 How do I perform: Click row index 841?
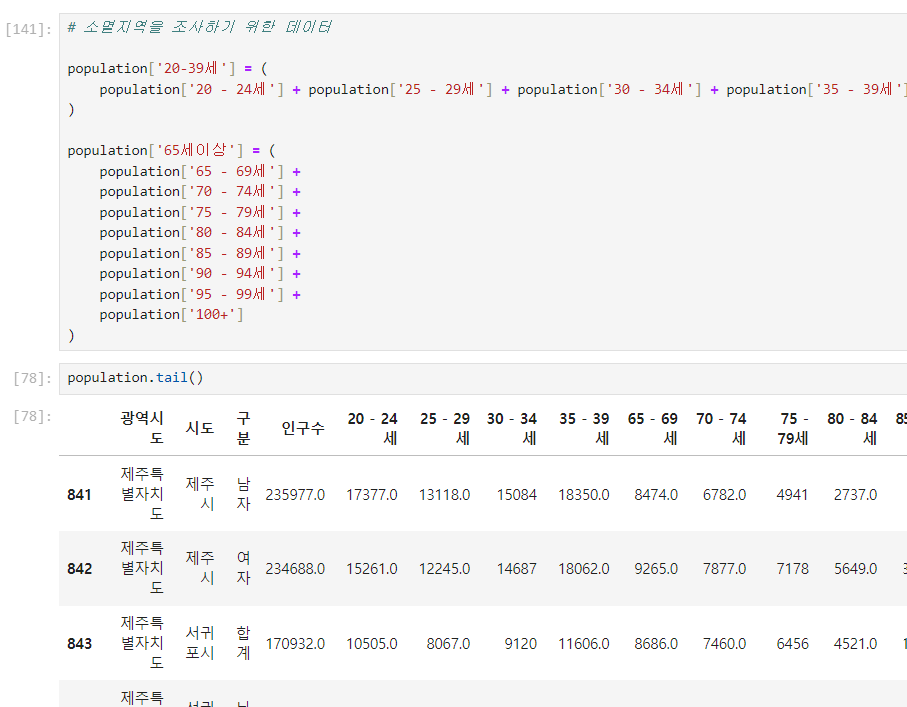[79, 495]
